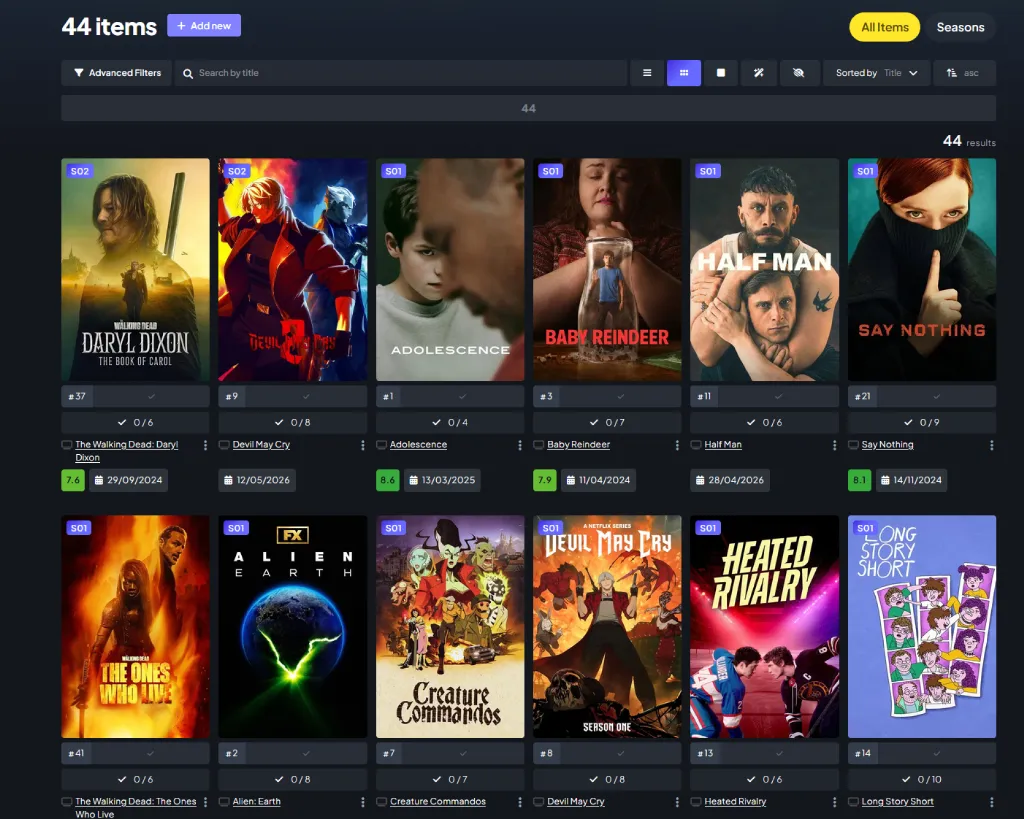Open the Heated Rivalry title link

pos(735,801)
